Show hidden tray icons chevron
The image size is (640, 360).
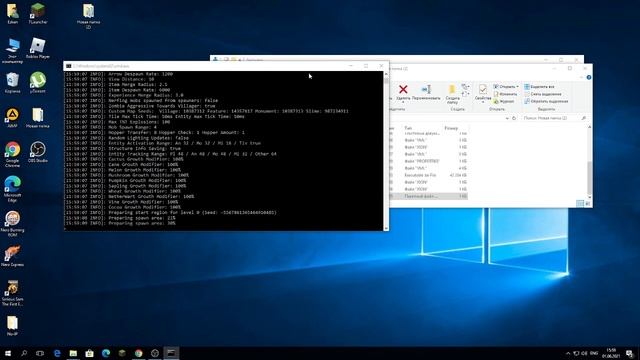click(x=568, y=353)
